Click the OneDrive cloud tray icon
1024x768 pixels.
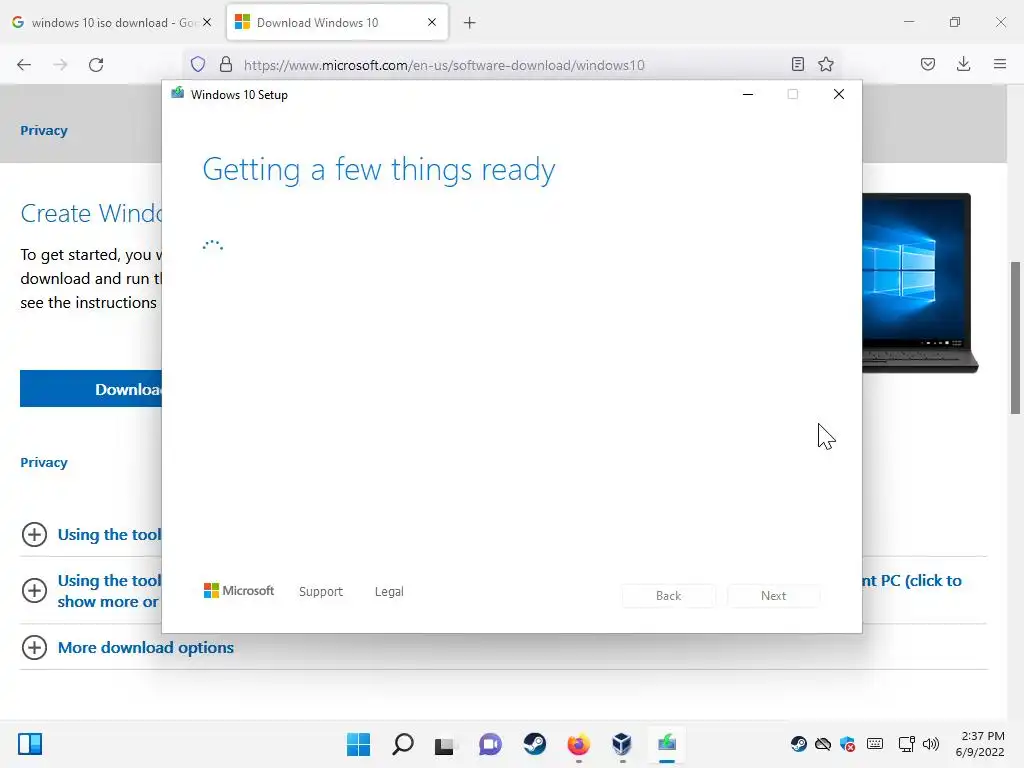(823, 744)
